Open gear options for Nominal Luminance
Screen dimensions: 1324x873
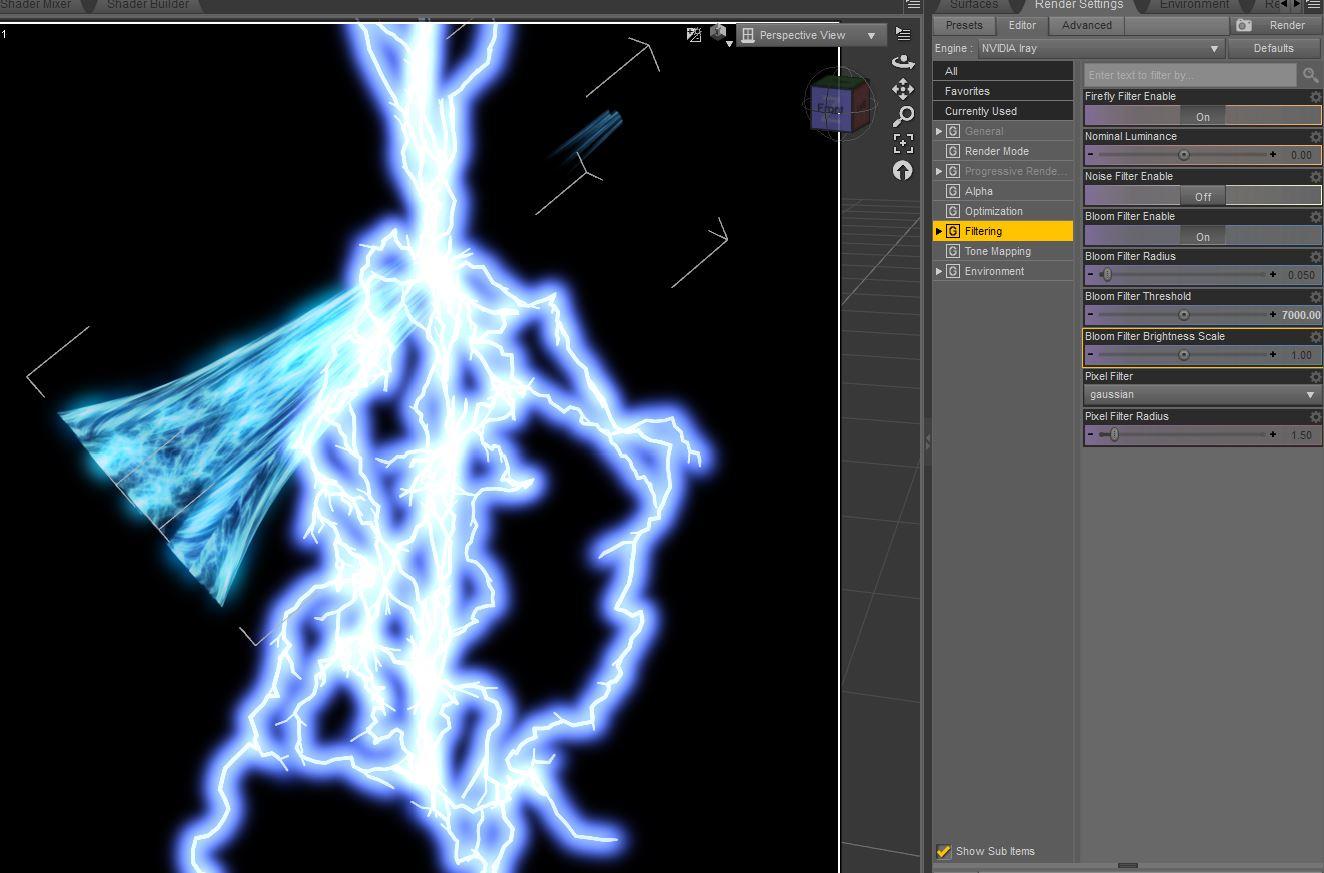(x=1315, y=137)
